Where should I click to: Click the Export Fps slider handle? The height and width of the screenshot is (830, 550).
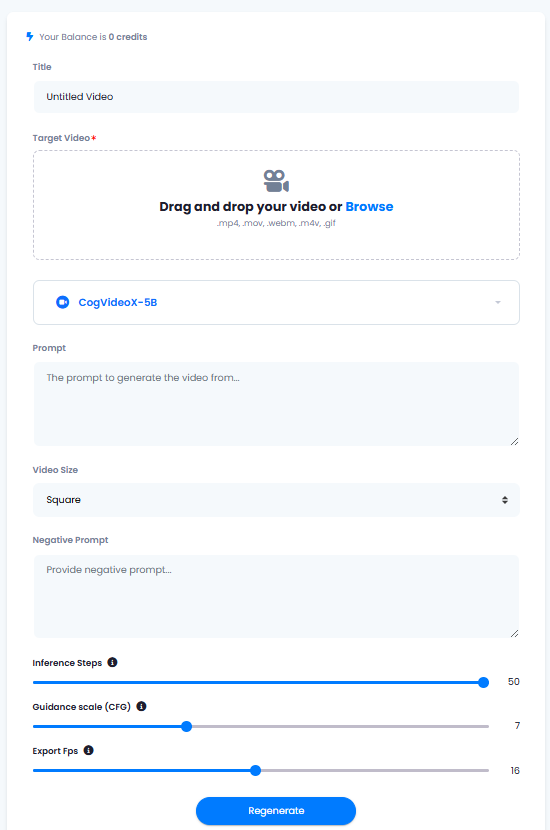[x=256, y=770]
